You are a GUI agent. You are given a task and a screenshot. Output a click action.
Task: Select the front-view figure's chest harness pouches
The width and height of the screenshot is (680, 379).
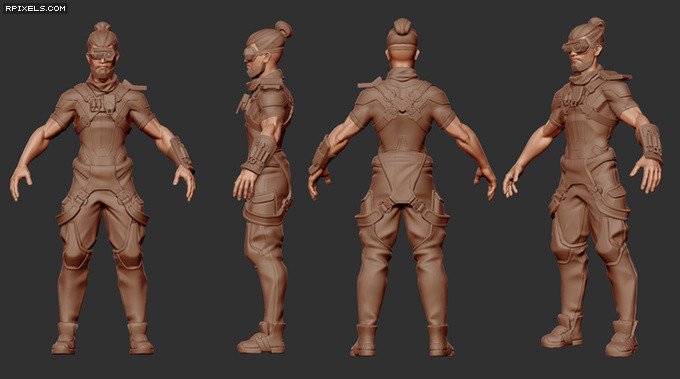pos(102,104)
